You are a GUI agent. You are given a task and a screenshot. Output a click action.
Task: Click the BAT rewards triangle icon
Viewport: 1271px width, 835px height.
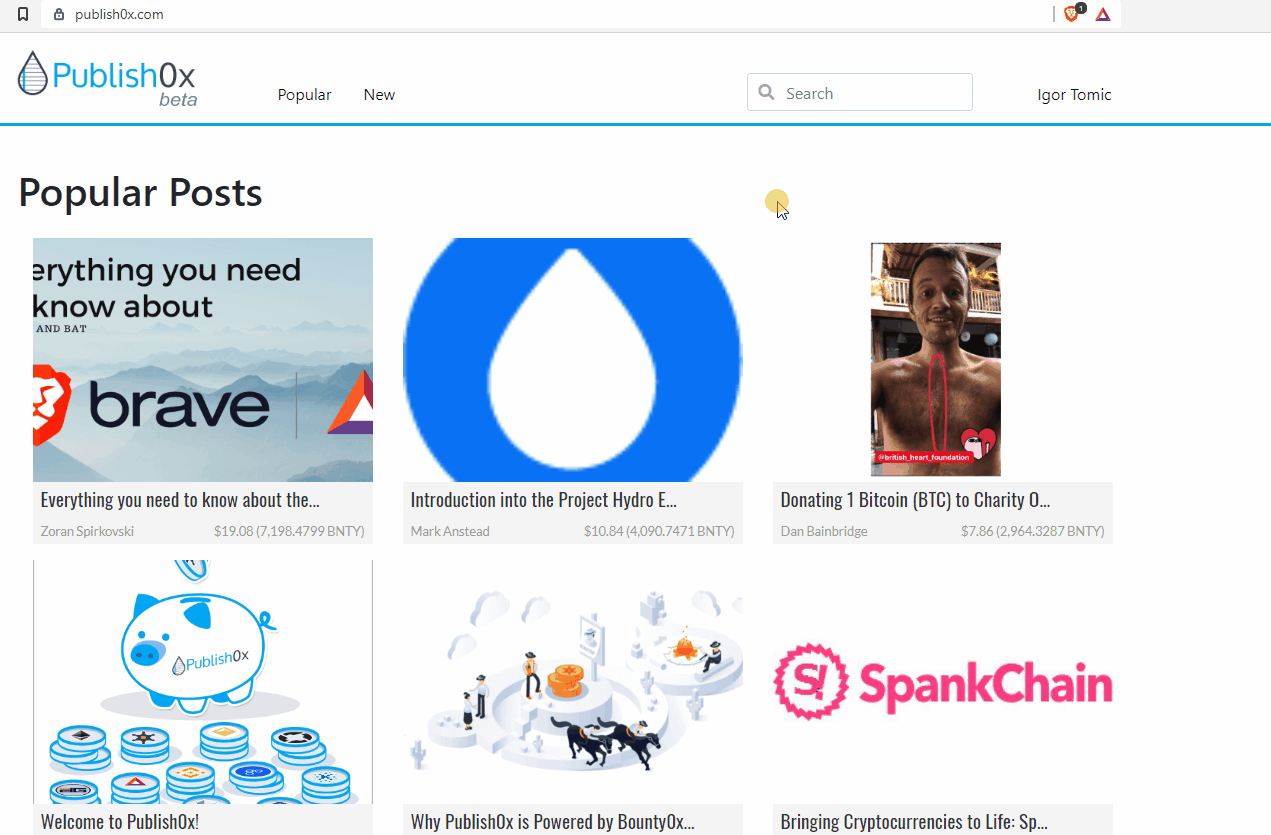[x=1103, y=14]
